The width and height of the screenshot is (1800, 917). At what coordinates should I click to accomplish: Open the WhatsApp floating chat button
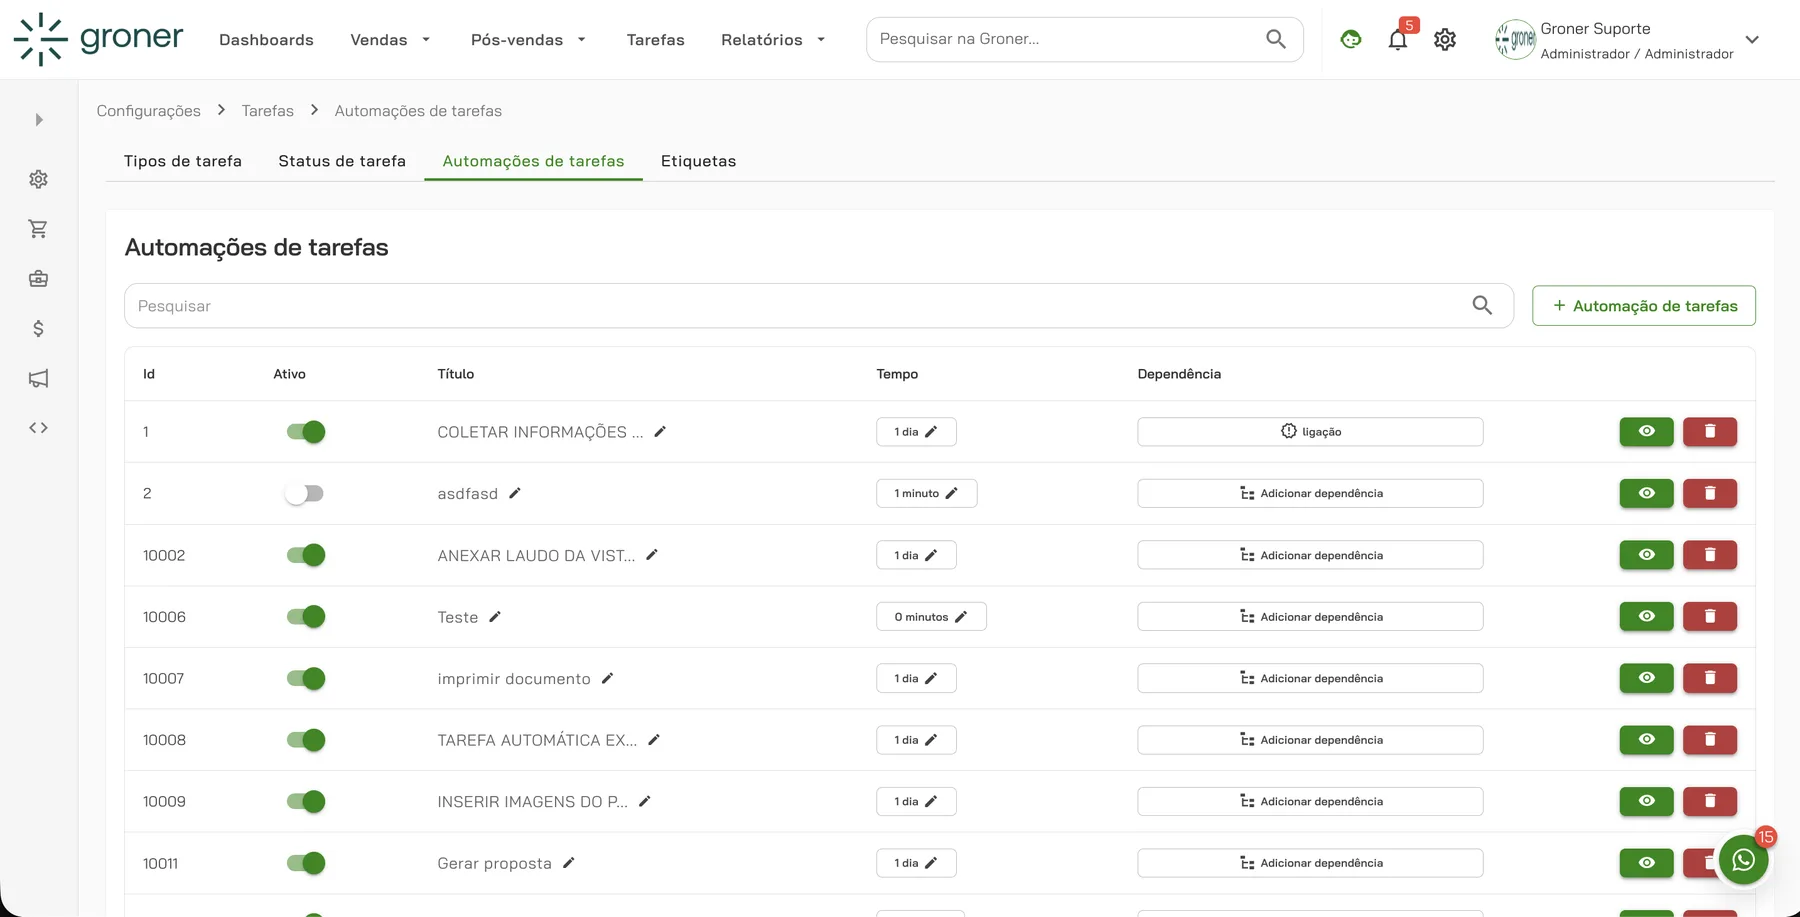pyautogui.click(x=1743, y=860)
